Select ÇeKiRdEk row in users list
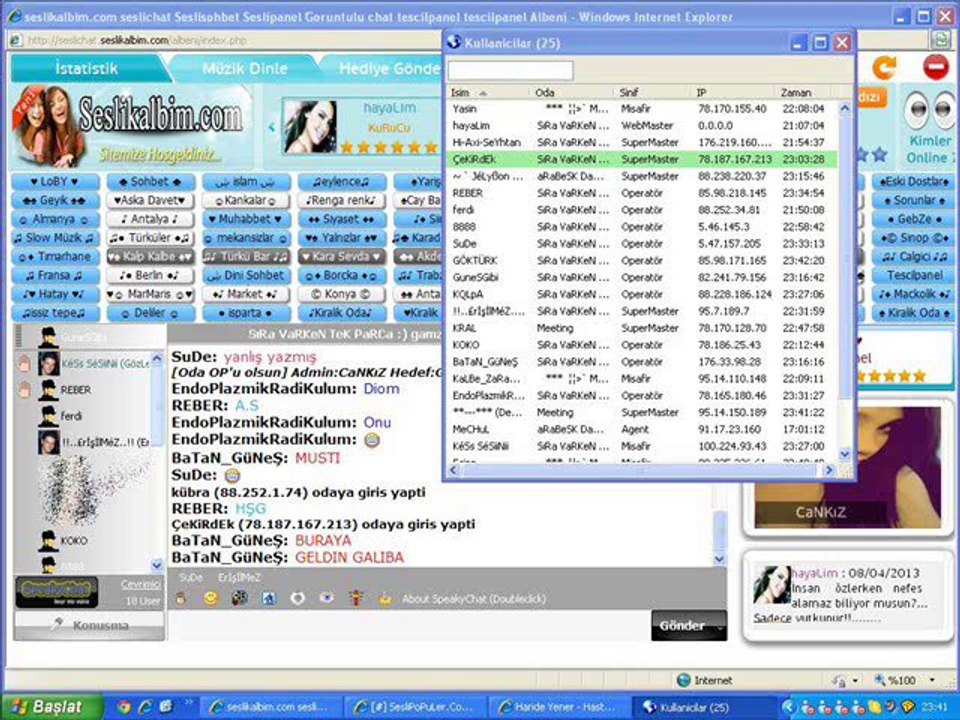 [x=642, y=159]
